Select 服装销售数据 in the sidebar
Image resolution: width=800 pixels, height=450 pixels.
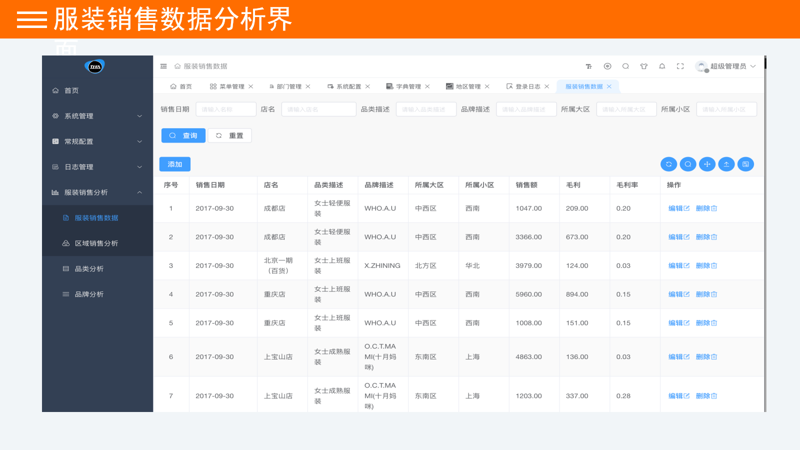[x=97, y=218]
